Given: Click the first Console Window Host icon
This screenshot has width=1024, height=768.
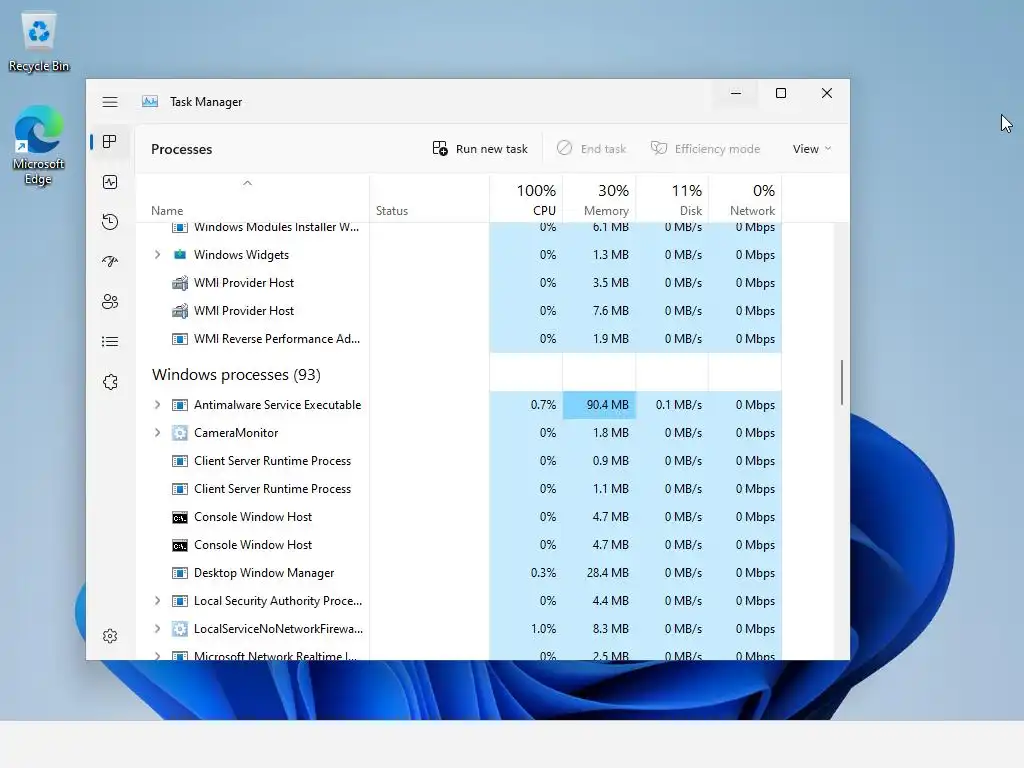Looking at the screenshot, I should pyautogui.click(x=180, y=517).
